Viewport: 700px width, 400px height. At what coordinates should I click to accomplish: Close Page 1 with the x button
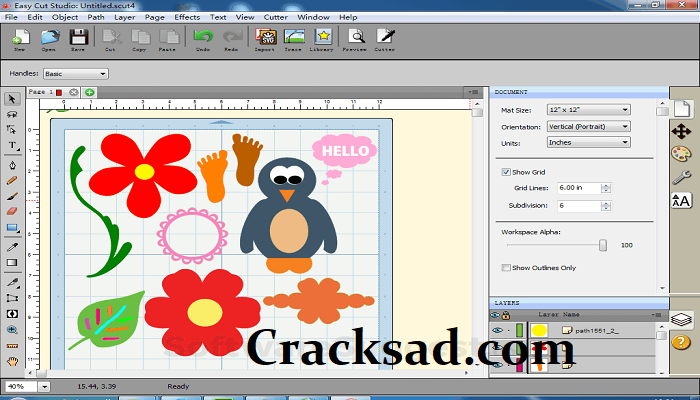point(73,92)
